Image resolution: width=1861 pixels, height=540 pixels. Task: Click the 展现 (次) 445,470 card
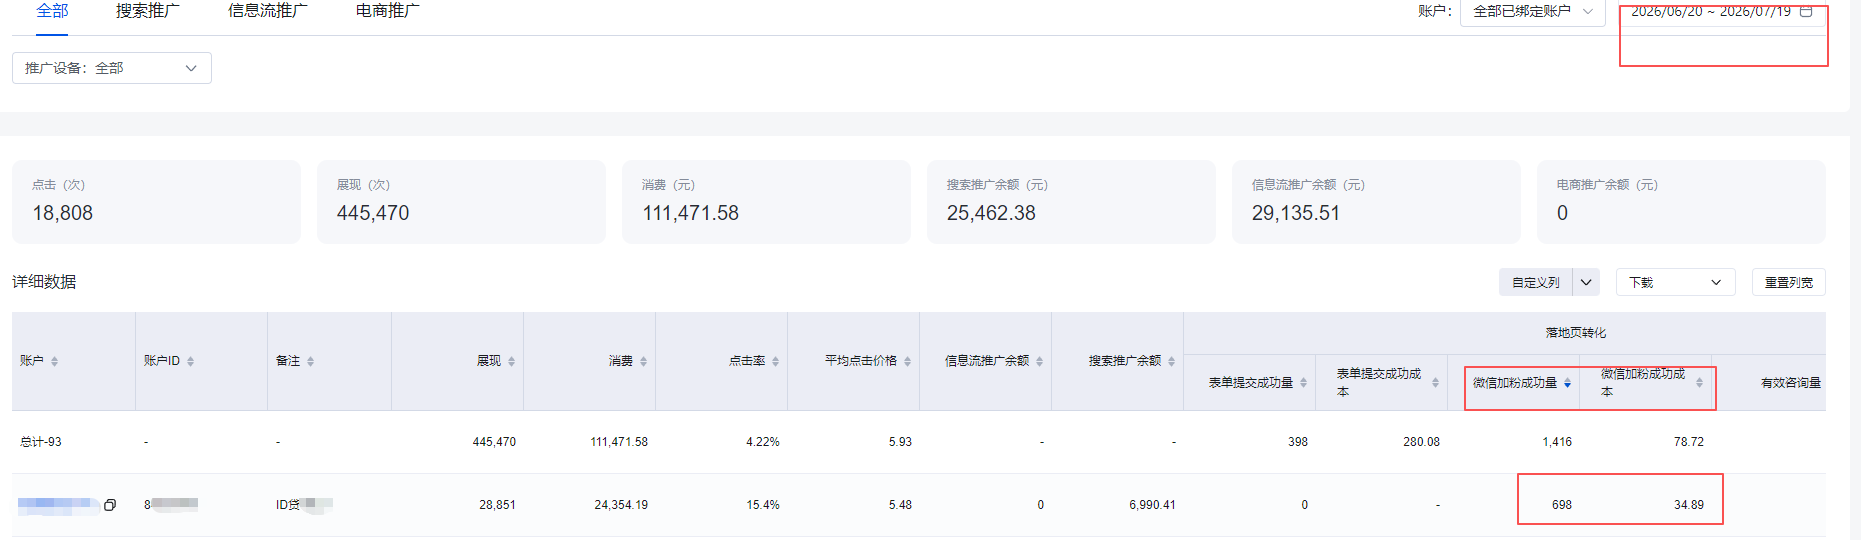tap(461, 201)
